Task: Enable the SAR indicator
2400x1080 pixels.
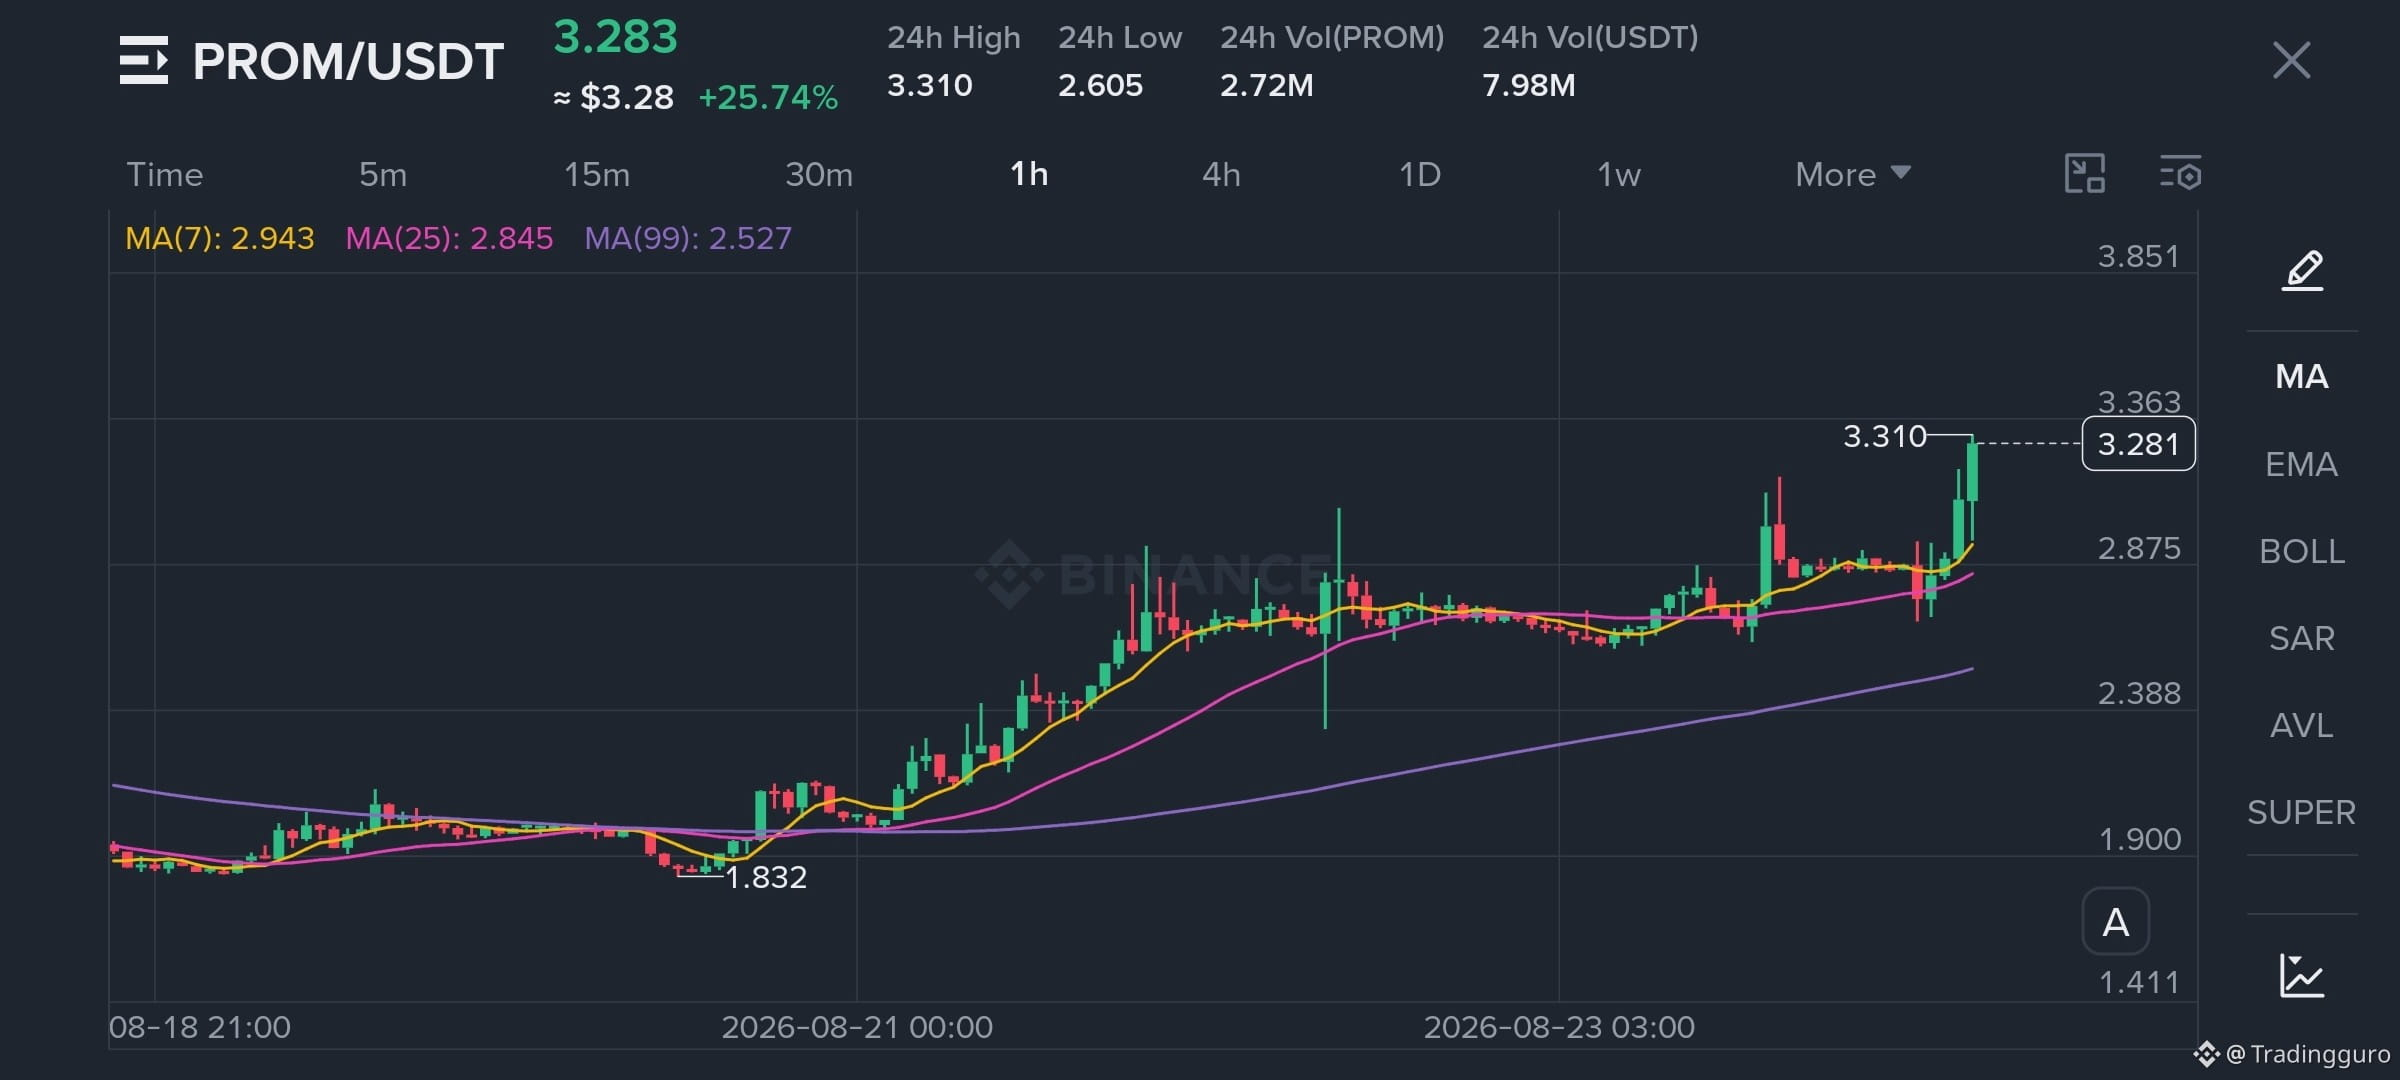Action: click(x=2302, y=638)
